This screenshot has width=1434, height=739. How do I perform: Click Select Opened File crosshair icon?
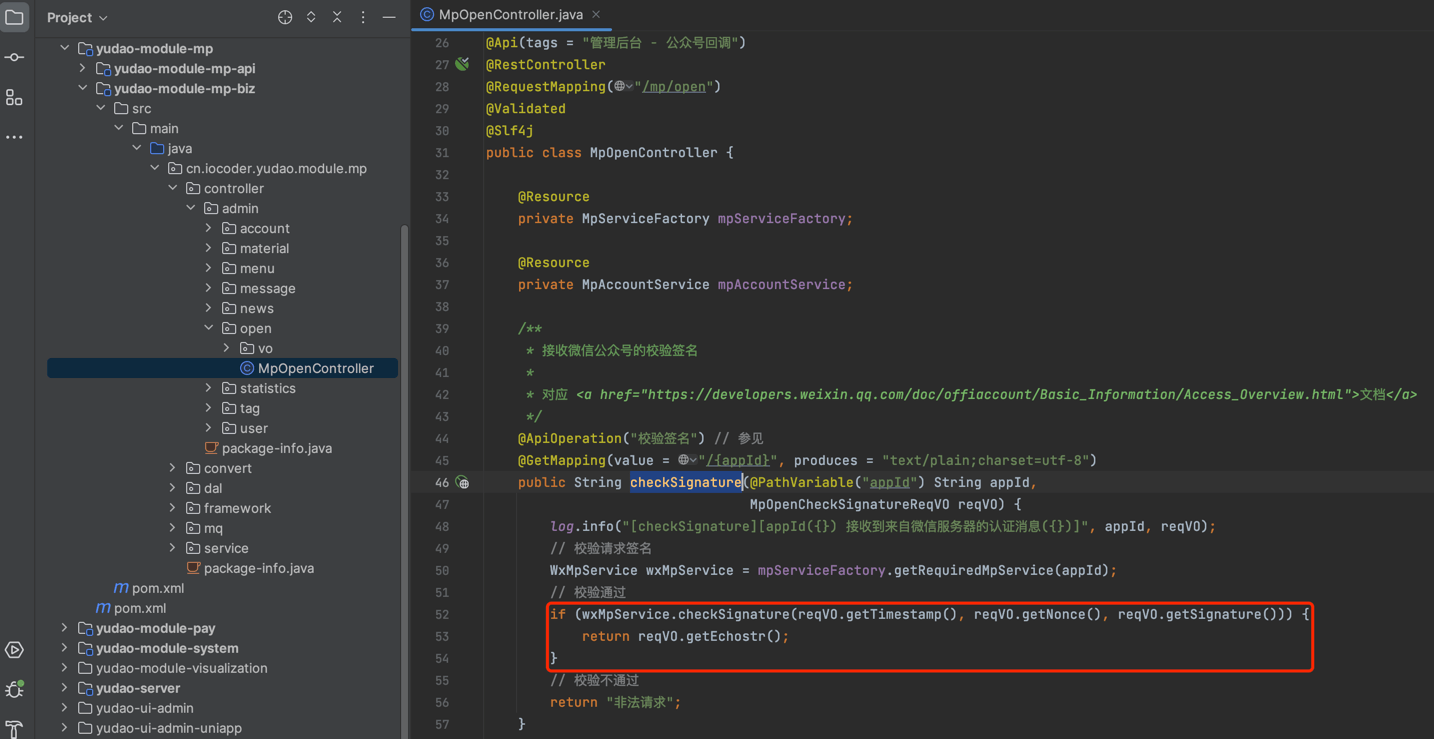pyautogui.click(x=285, y=17)
